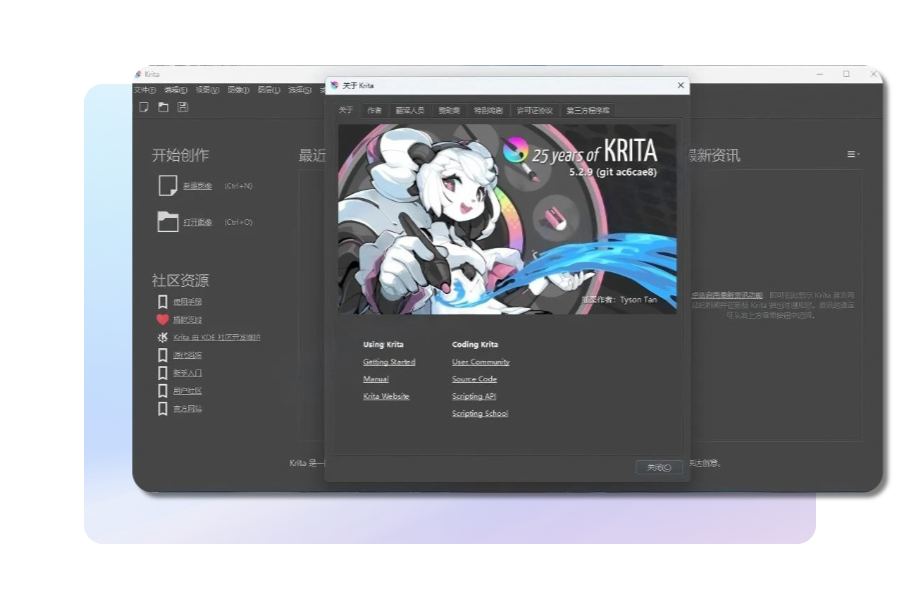900x600 pixels.
Task: Open the Scripting School link
Action: (x=480, y=413)
